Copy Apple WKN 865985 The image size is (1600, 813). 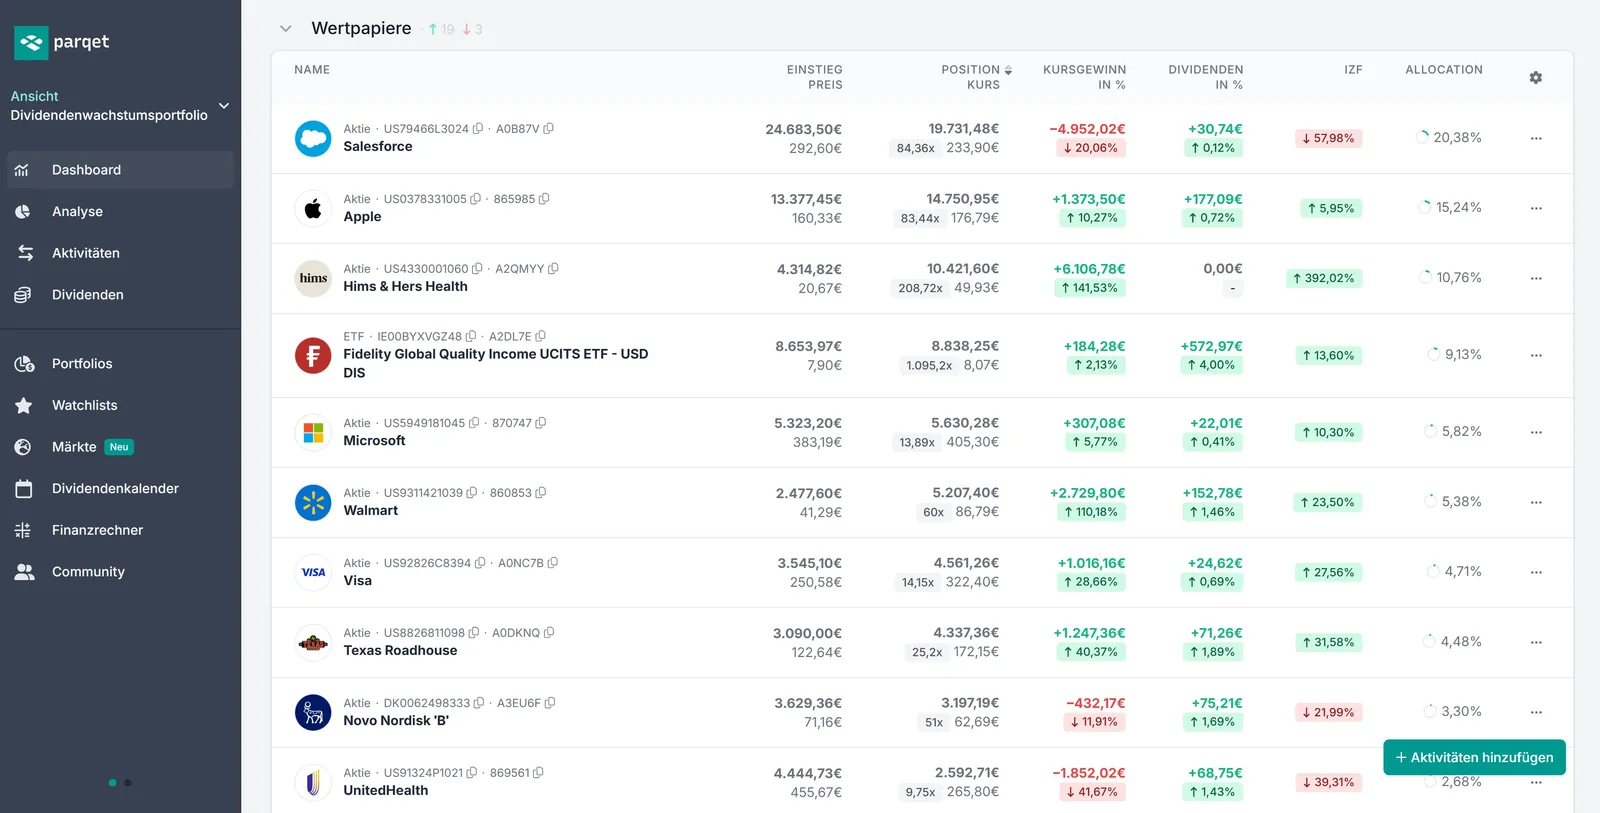point(544,199)
